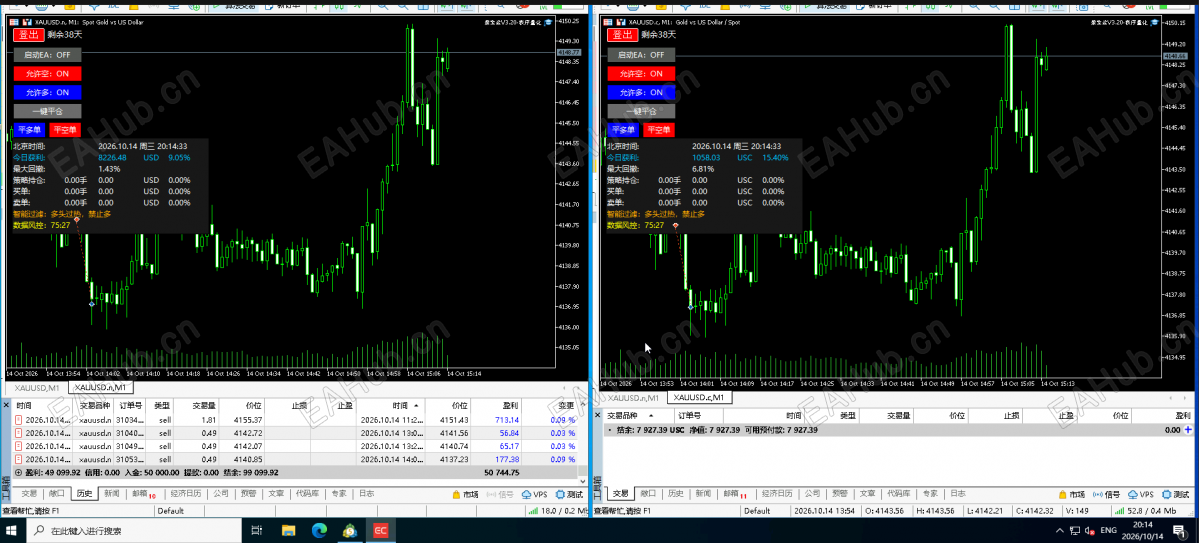Toggle 启动EA: OFF in right chart

(x=642, y=55)
